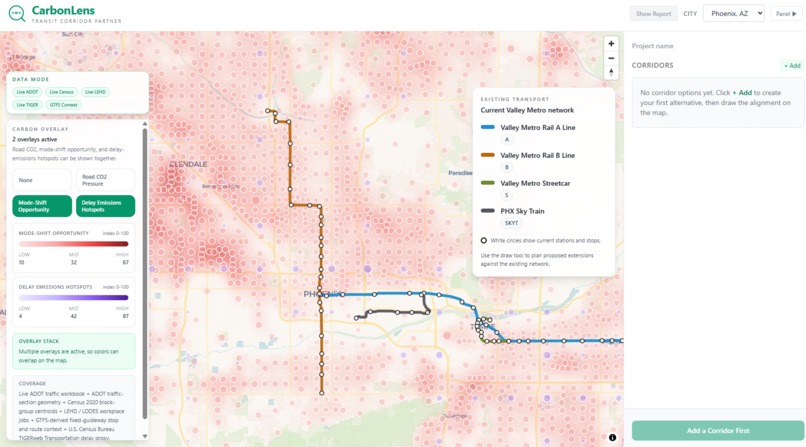Disable the Delay Emissions Hotspots overlay

[x=105, y=206]
